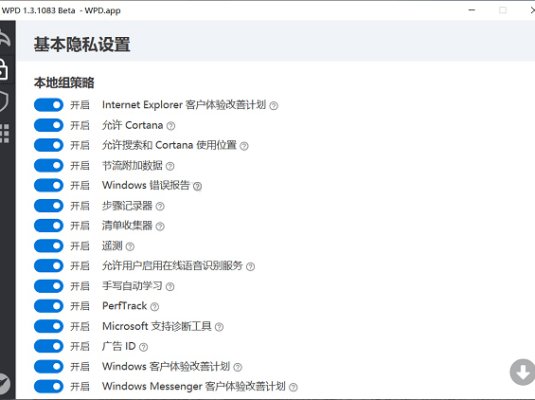
Task: Show help for 允许搜索和 Cortana 使用位置
Action: click(244, 146)
